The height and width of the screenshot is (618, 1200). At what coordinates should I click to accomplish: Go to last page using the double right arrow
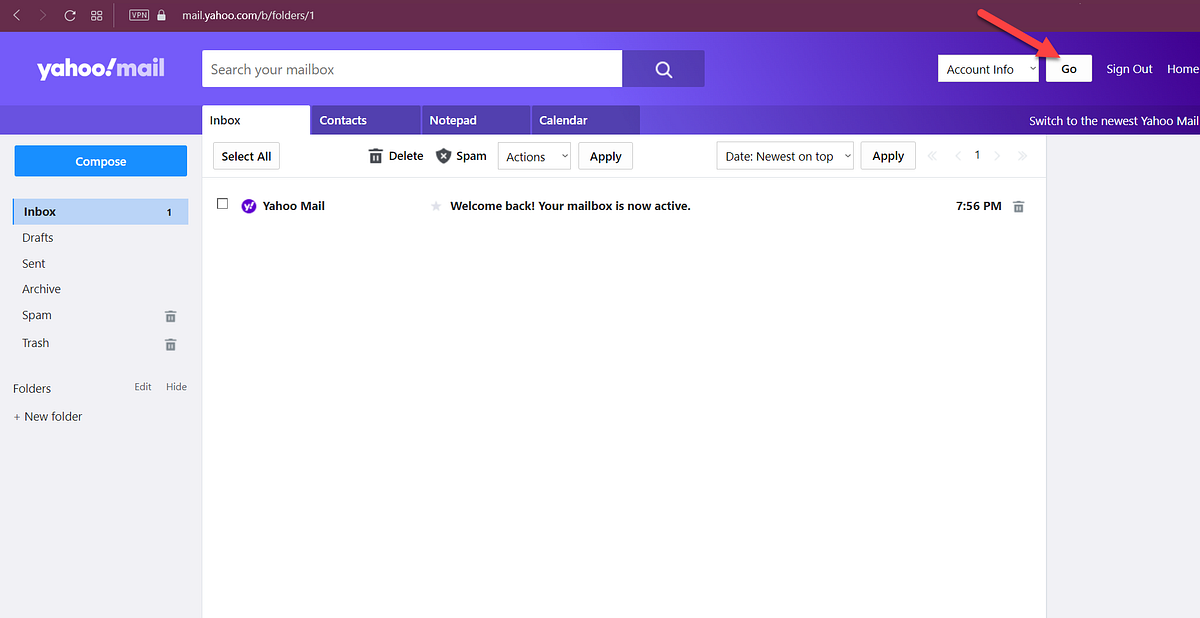click(x=1022, y=156)
